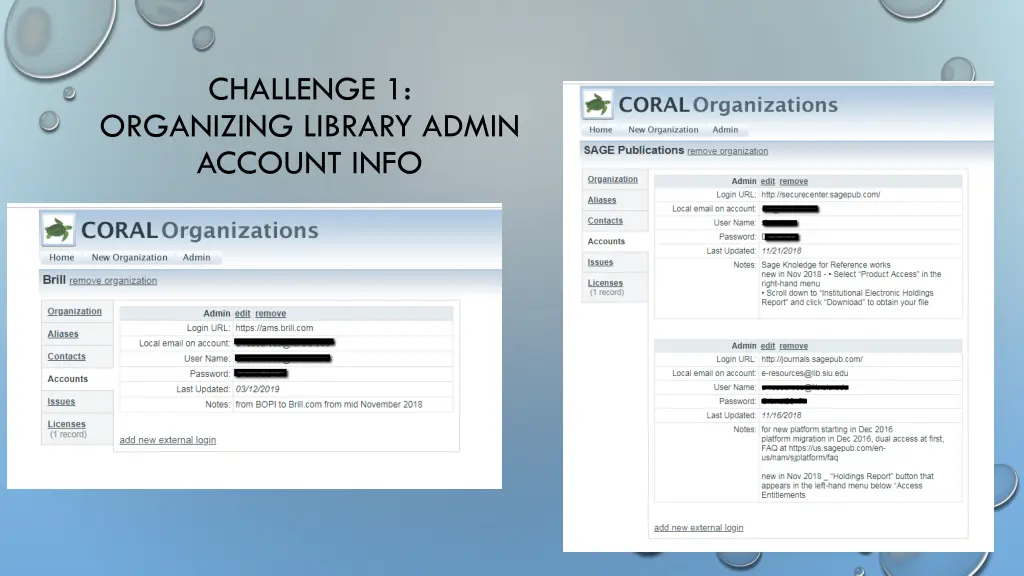The height and width of the screenshot is (576, 1024).
Task: Click the 'new platform starting in Dec 2016' note
Action: coord(827,430)
